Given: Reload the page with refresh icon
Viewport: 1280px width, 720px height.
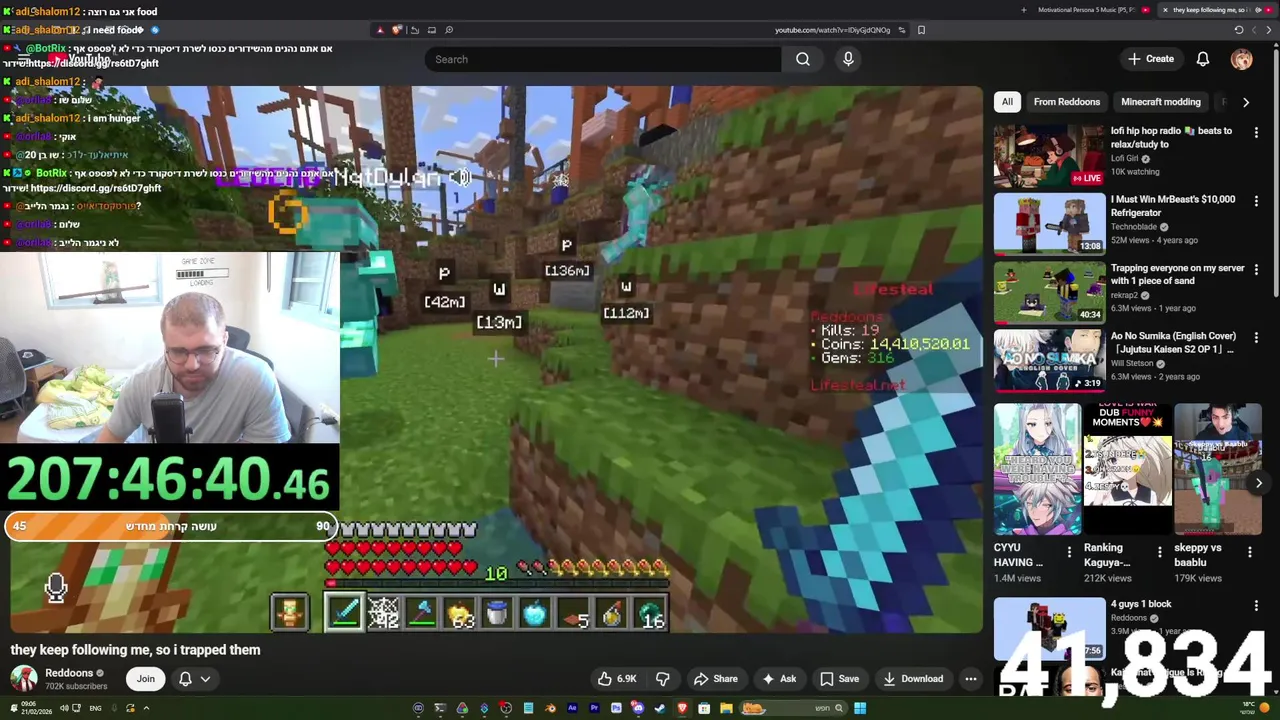Looking at the screenshot, I should [1238, 30].
